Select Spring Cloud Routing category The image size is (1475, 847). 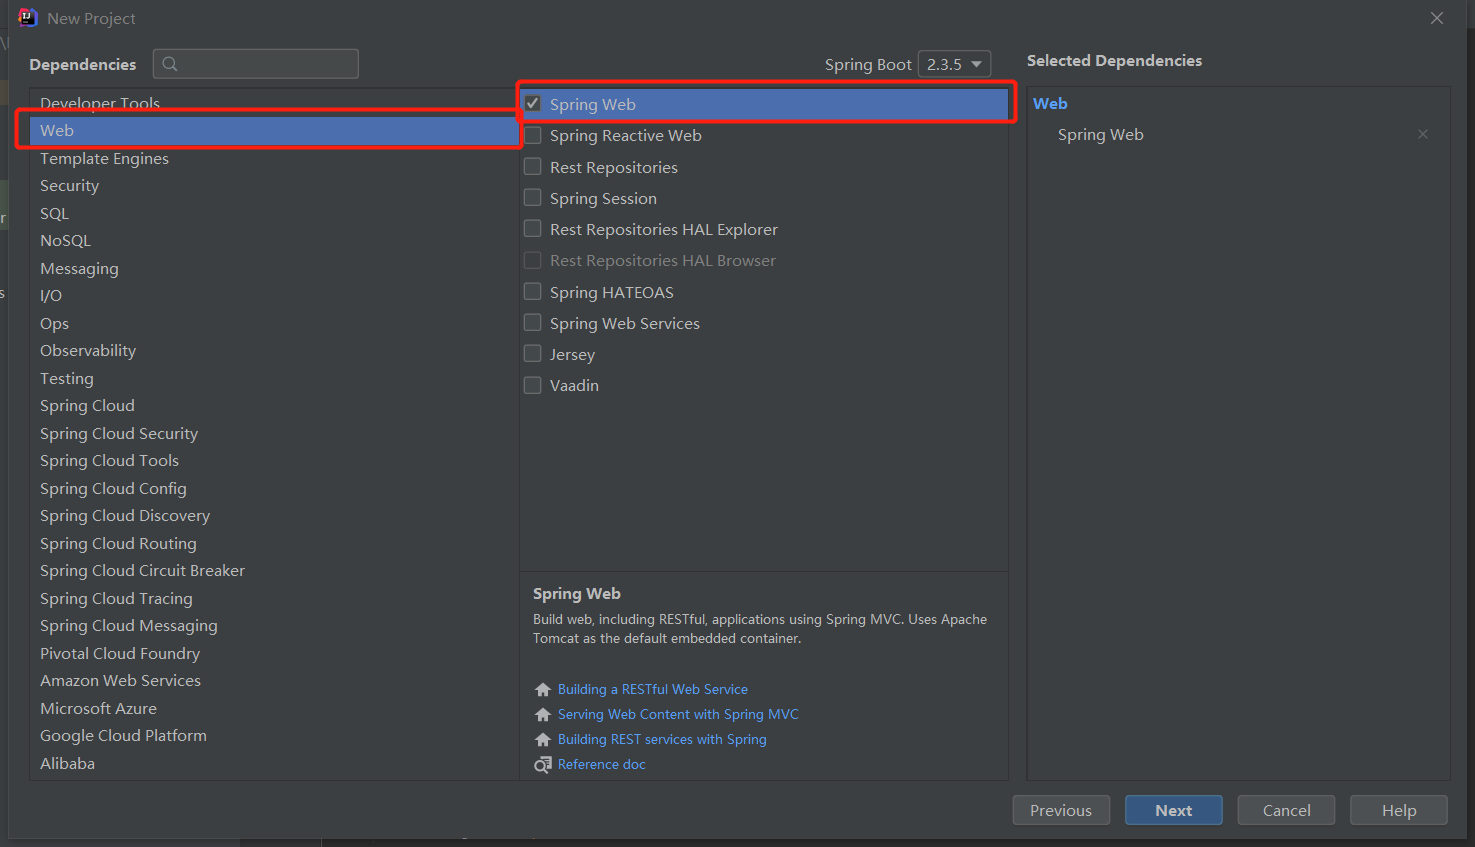[x=274, y=543]
